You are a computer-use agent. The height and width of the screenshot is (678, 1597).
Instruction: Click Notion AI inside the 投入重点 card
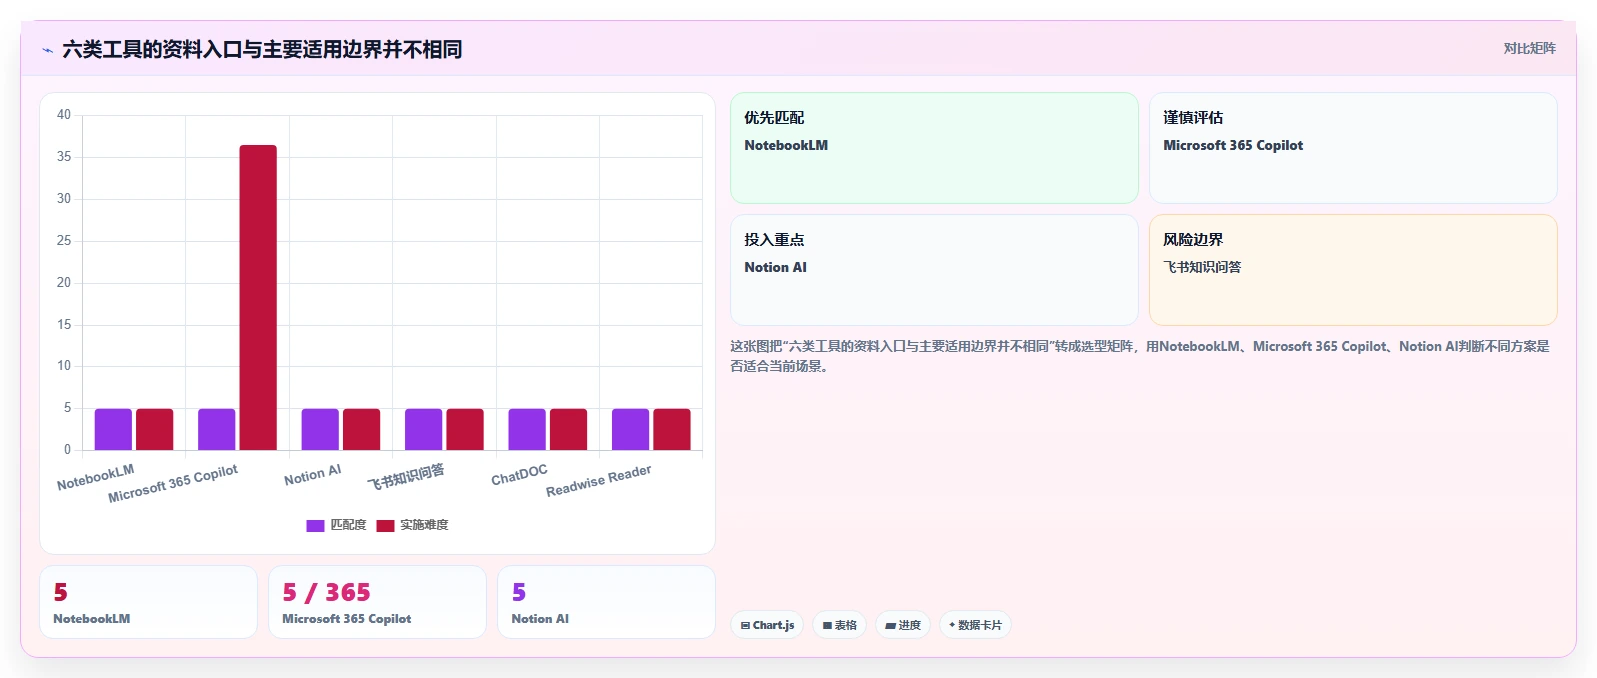point(775,267)
